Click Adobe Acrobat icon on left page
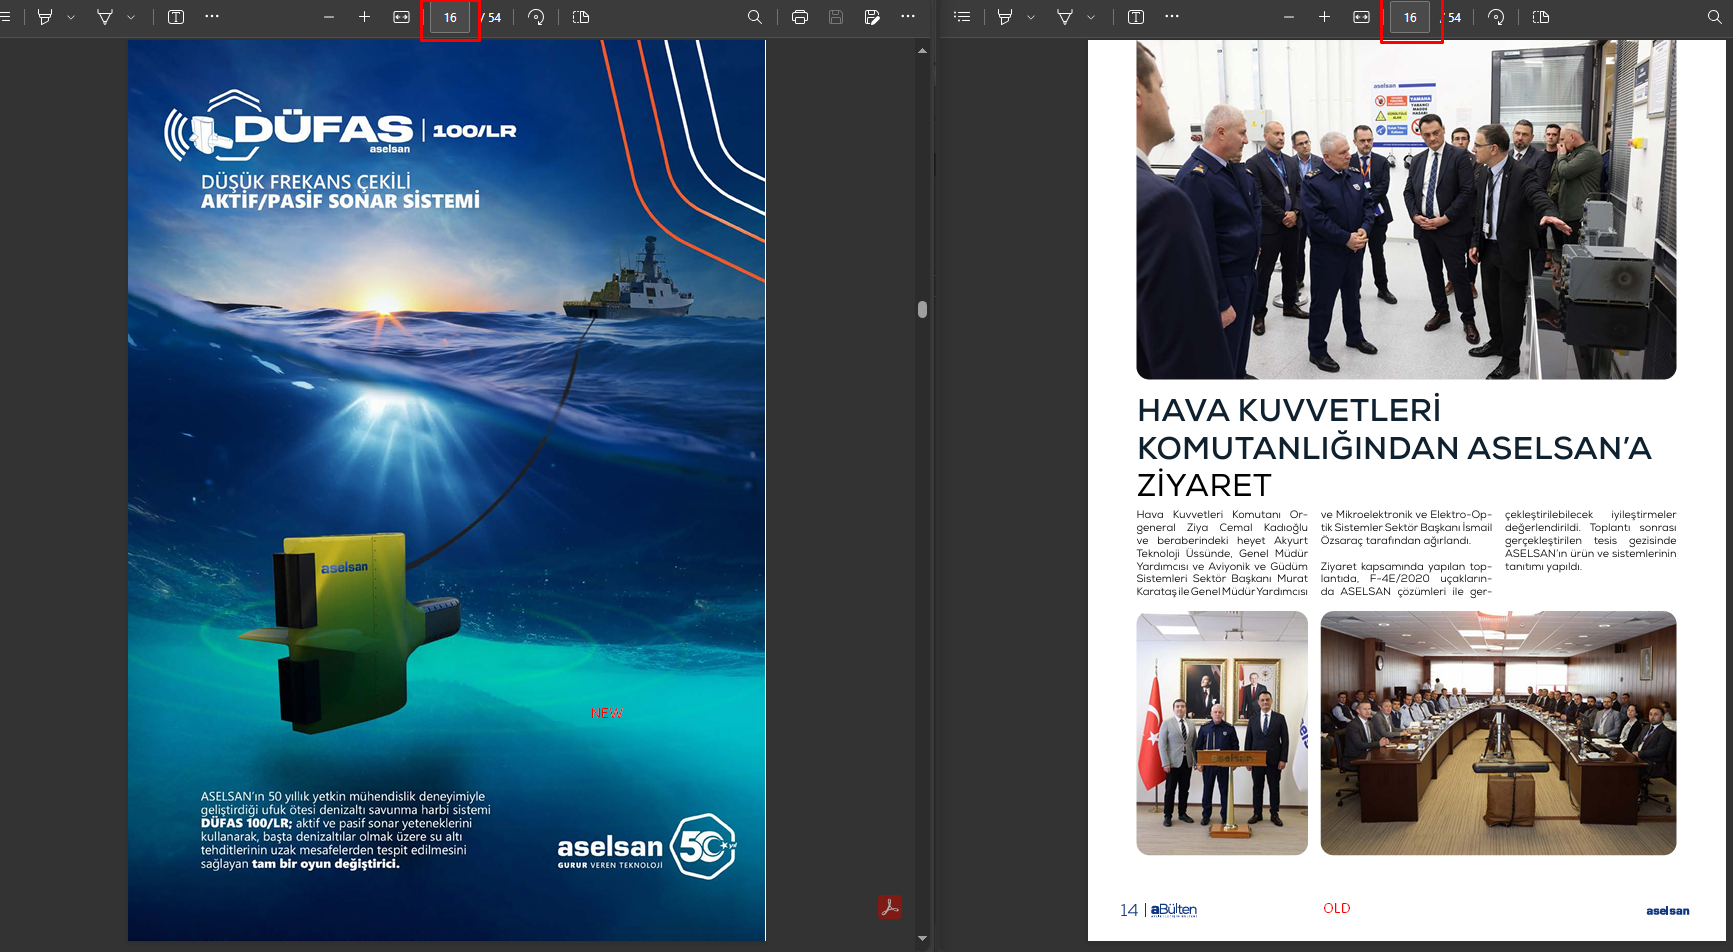Image resolution: width=1733 pixels, height=952 pixels. (889, 907)
